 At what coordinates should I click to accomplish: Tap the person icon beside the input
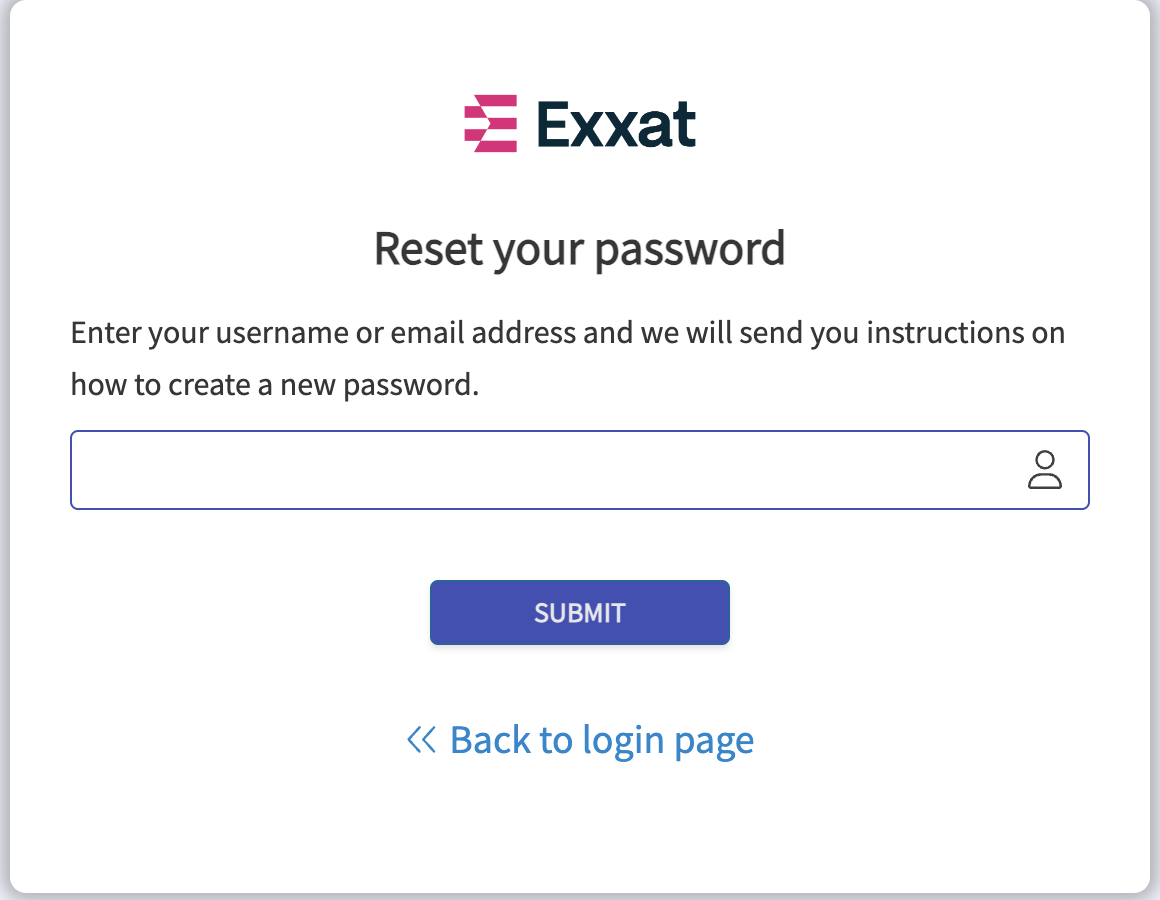(x=1045, y=470)
